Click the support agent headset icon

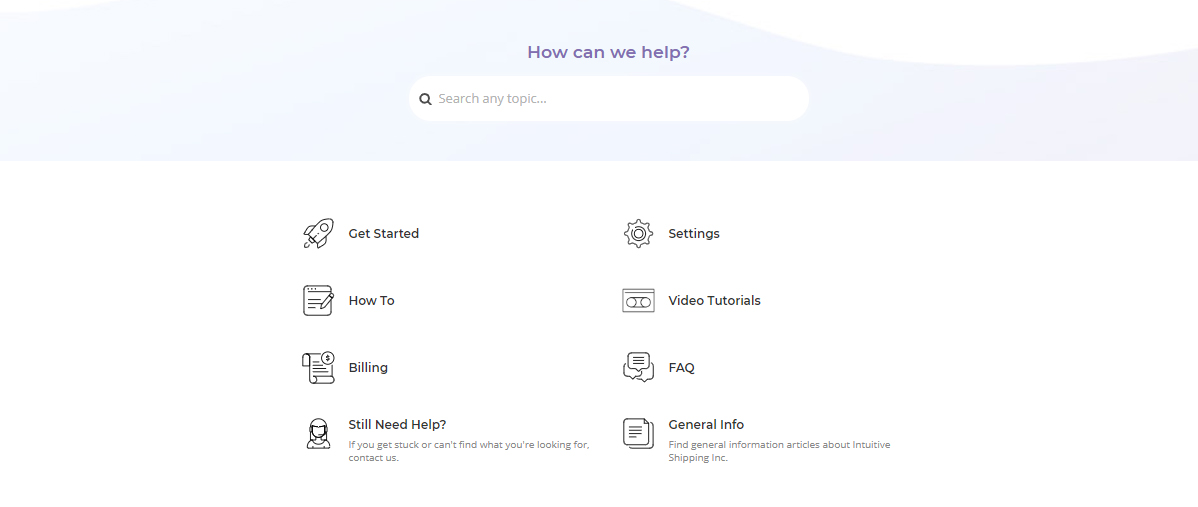coord(318,434)
